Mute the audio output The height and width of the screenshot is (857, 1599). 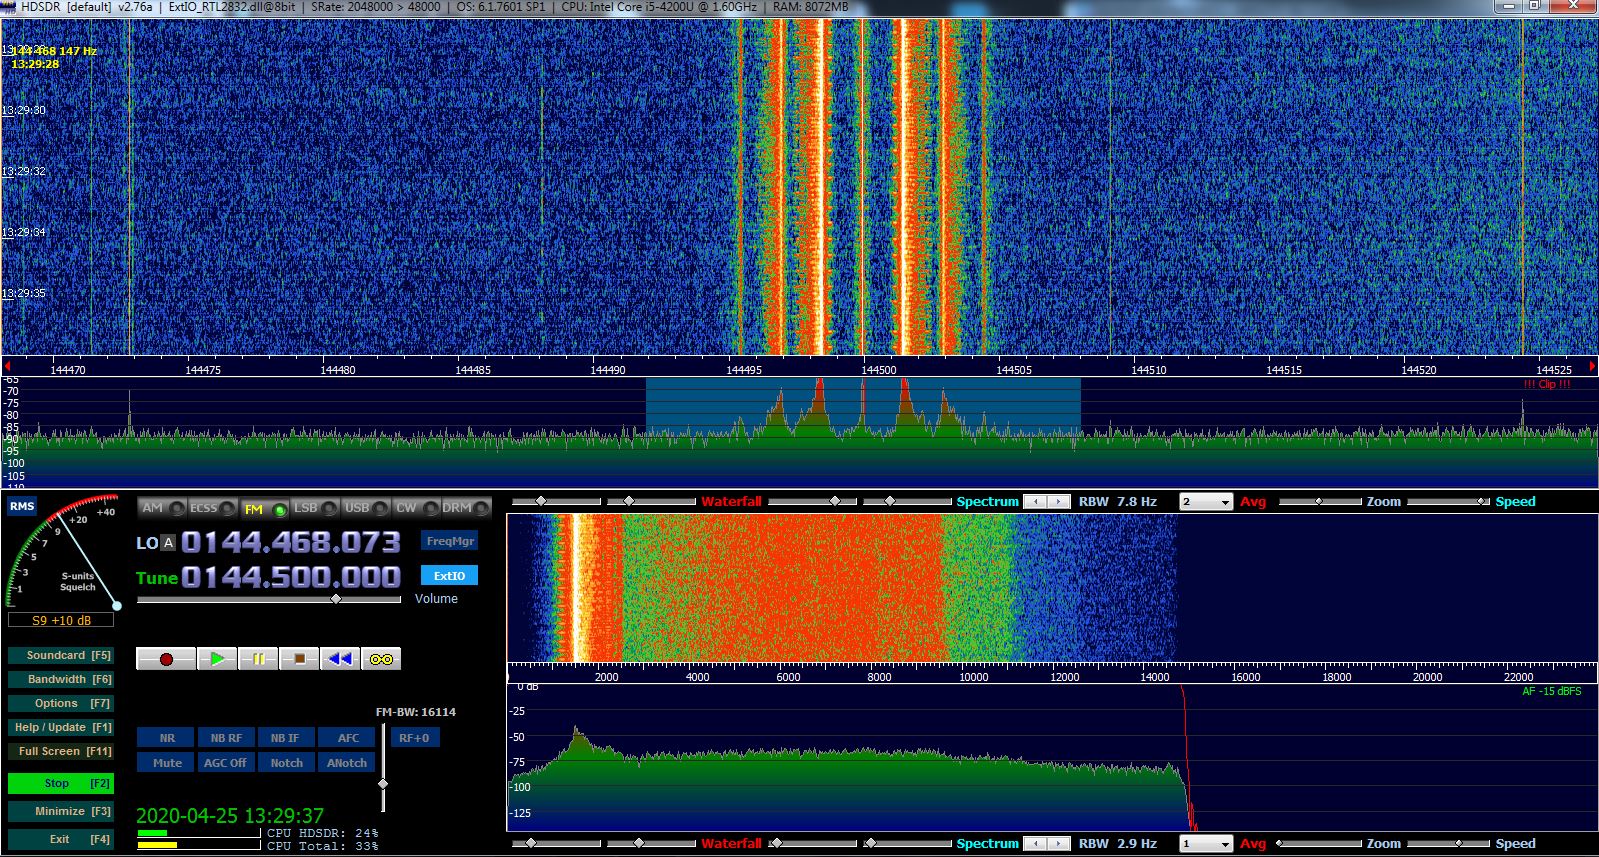167,763
